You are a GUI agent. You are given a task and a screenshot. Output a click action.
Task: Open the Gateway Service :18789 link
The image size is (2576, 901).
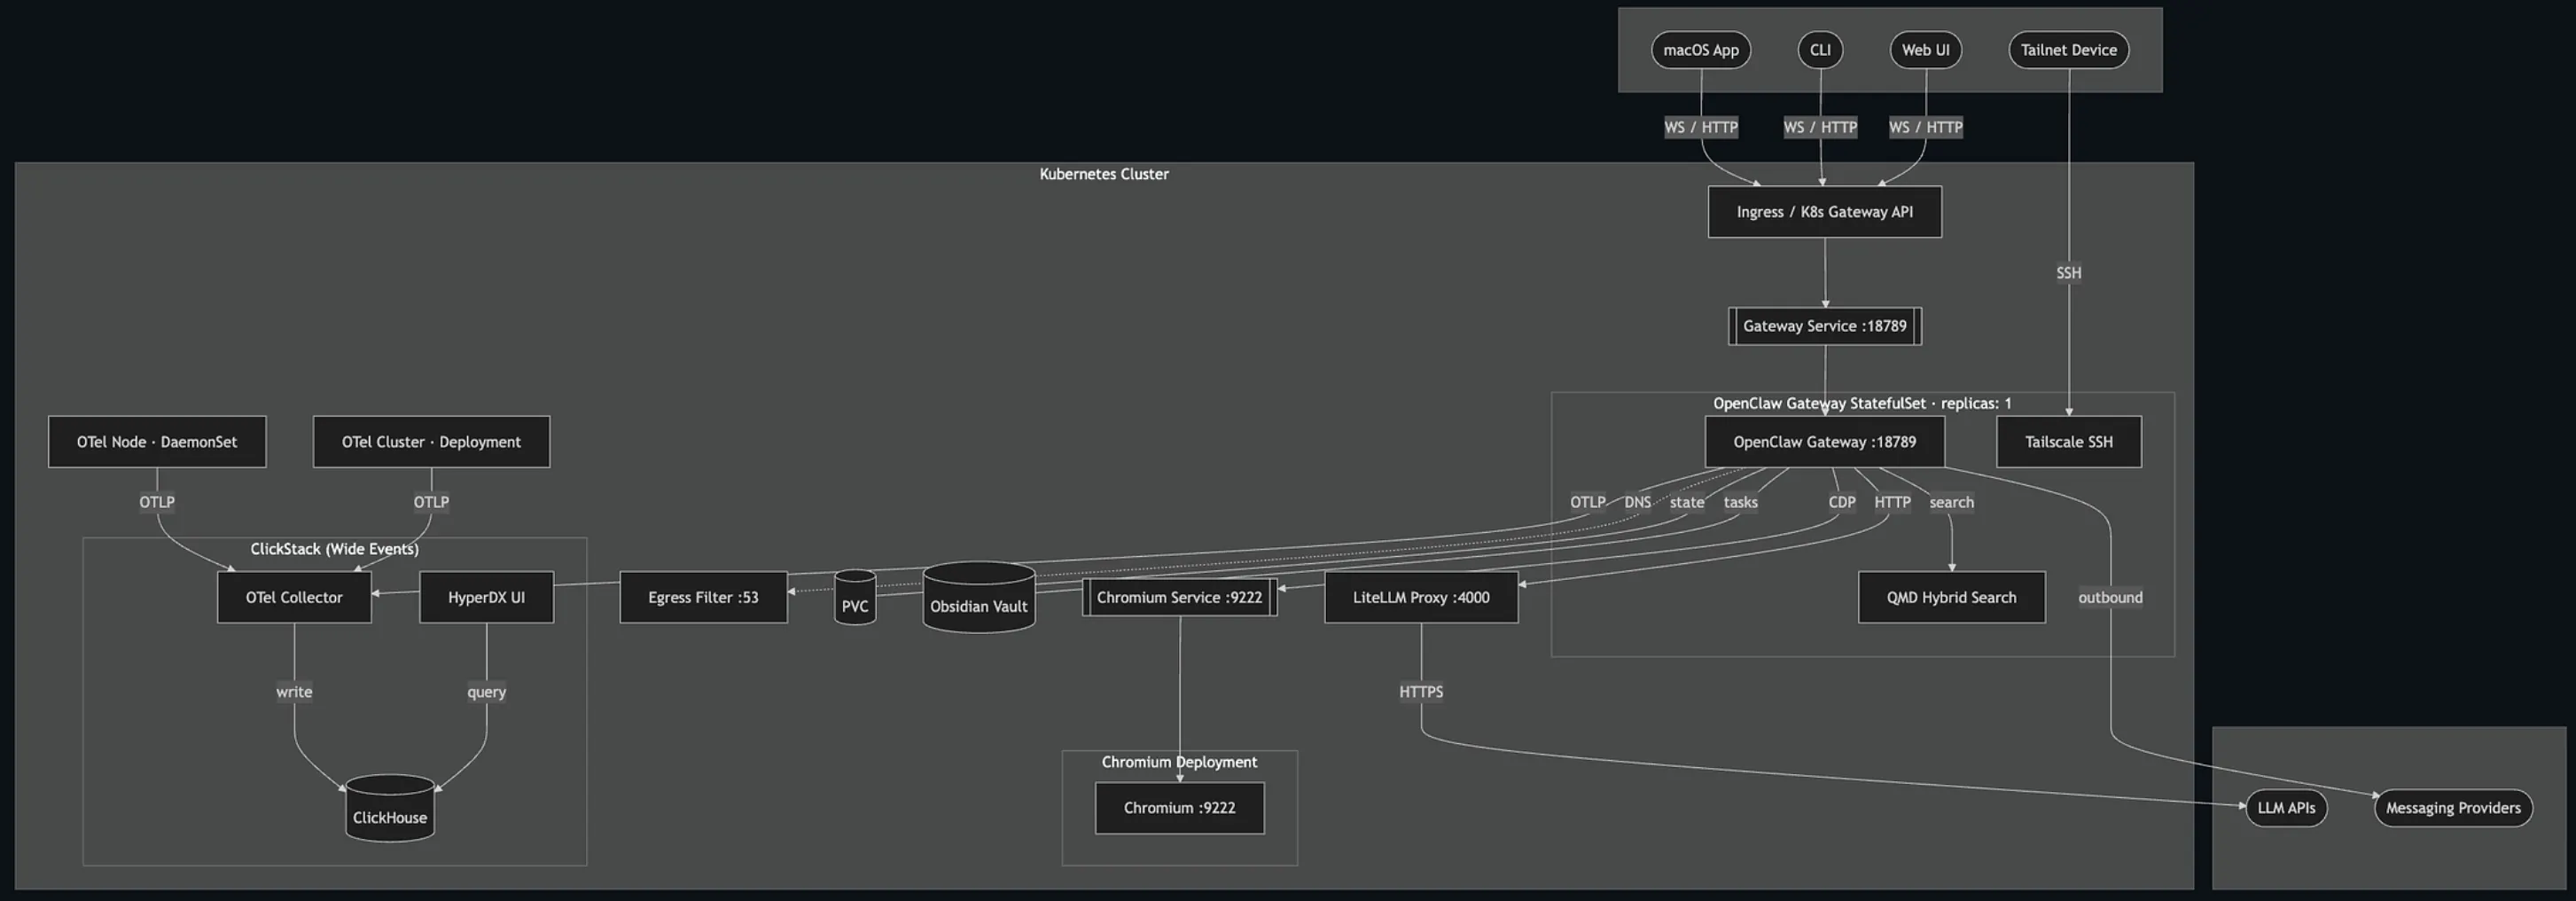1824,325
